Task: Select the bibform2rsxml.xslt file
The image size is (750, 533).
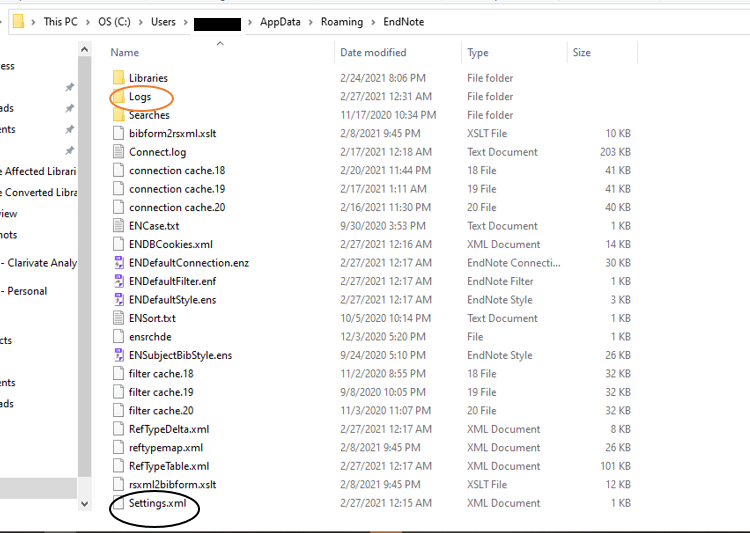Action: point(172,134)
